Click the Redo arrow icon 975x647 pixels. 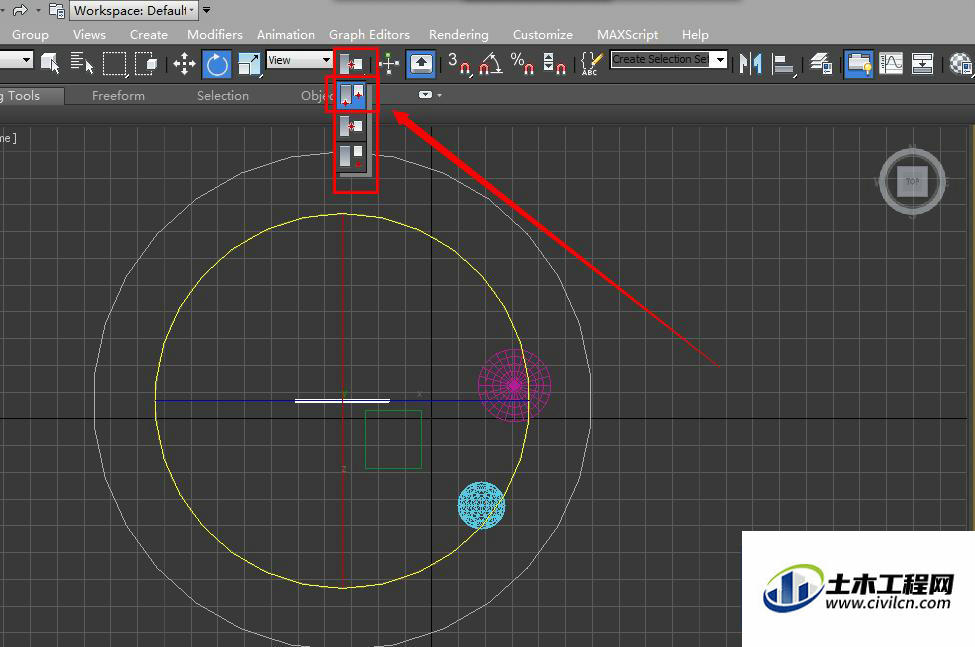(20, 10)
